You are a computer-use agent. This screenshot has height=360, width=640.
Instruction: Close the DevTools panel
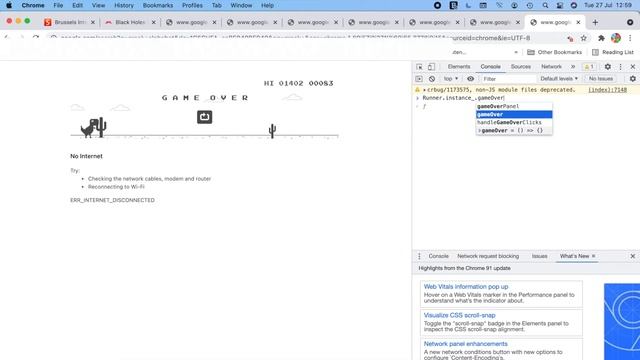(633, 67)
